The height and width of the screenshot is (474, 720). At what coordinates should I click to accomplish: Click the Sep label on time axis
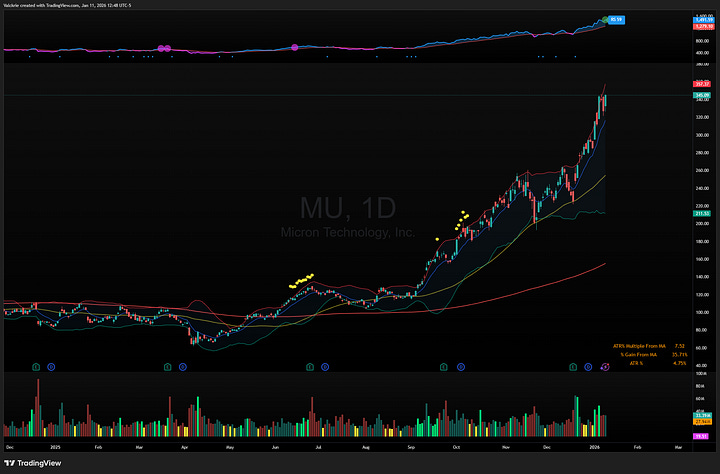click(411, 447)
